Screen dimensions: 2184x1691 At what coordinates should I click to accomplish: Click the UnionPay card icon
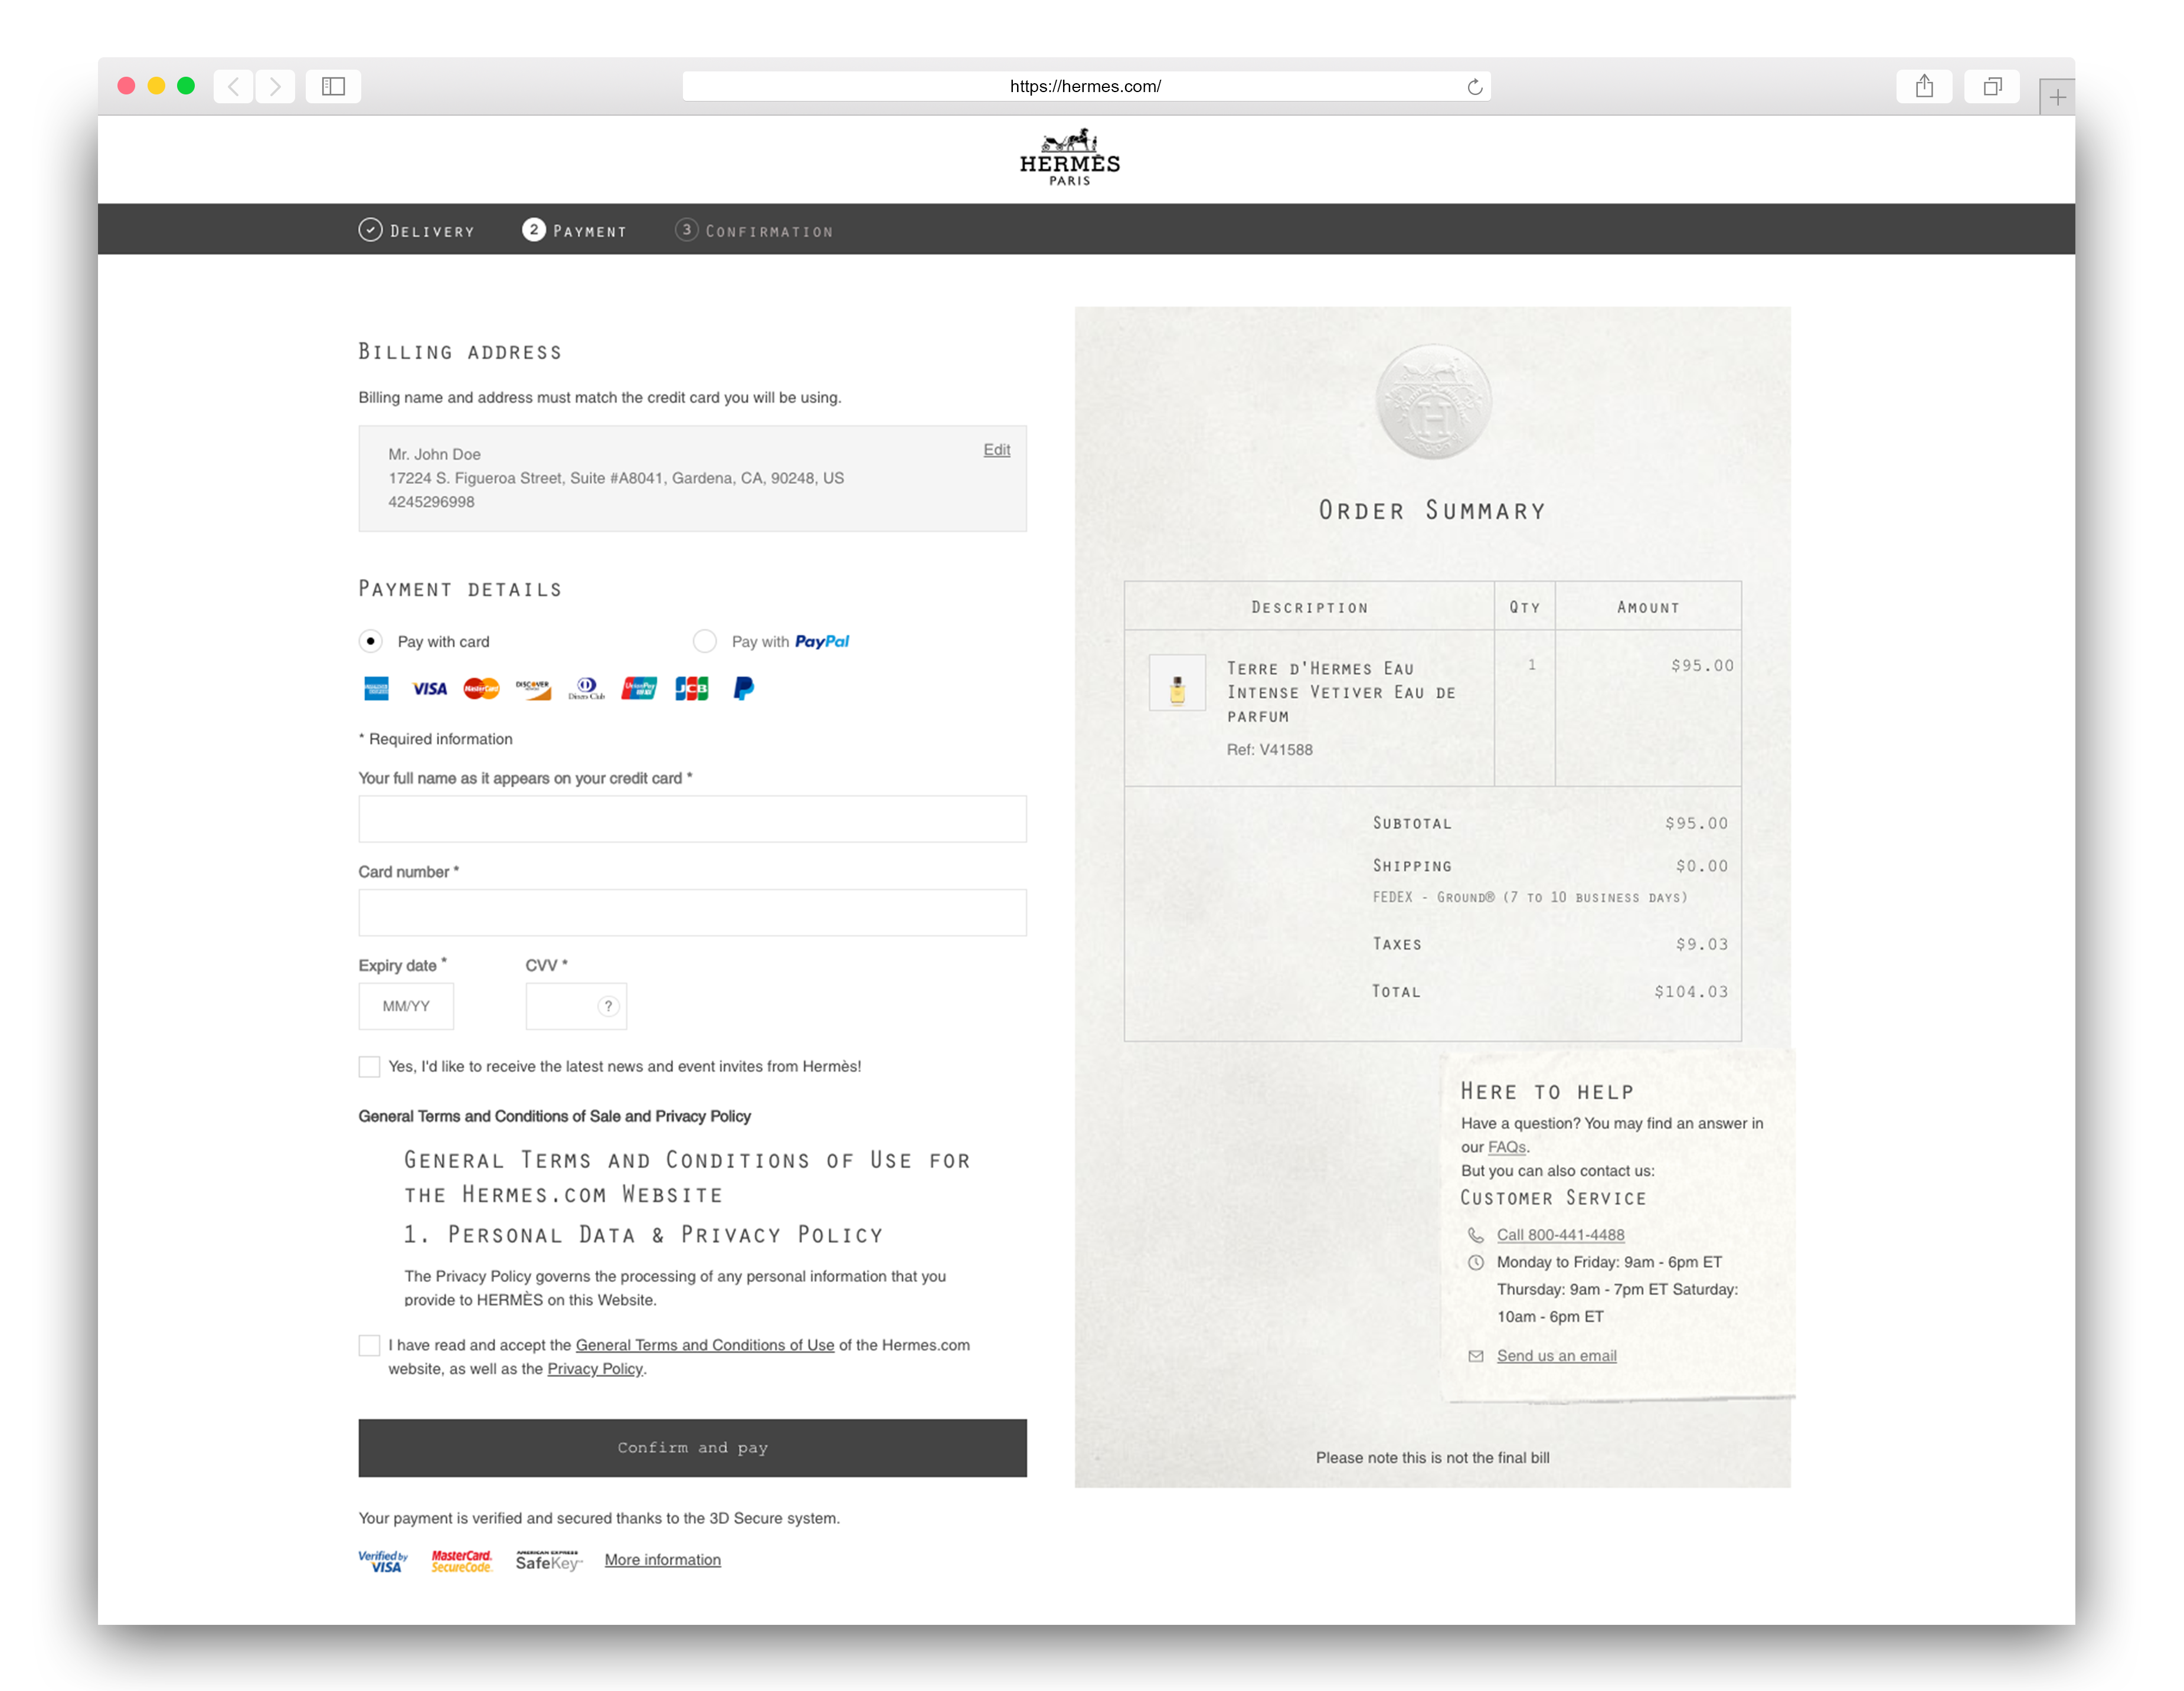click(639, 688)
